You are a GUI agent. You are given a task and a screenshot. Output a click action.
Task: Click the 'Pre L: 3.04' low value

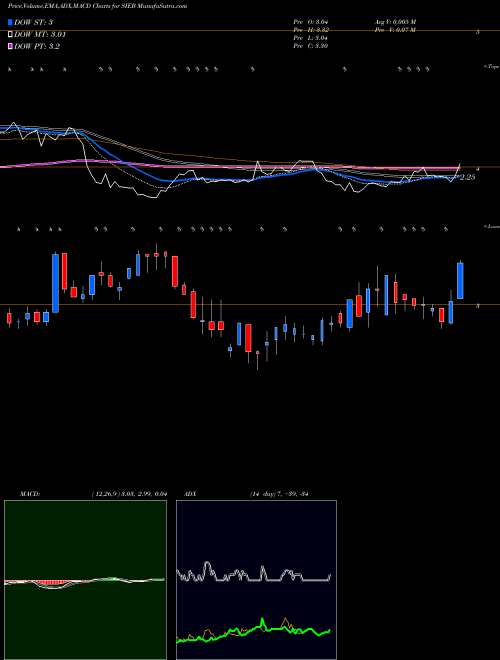[x=311, y=37]
